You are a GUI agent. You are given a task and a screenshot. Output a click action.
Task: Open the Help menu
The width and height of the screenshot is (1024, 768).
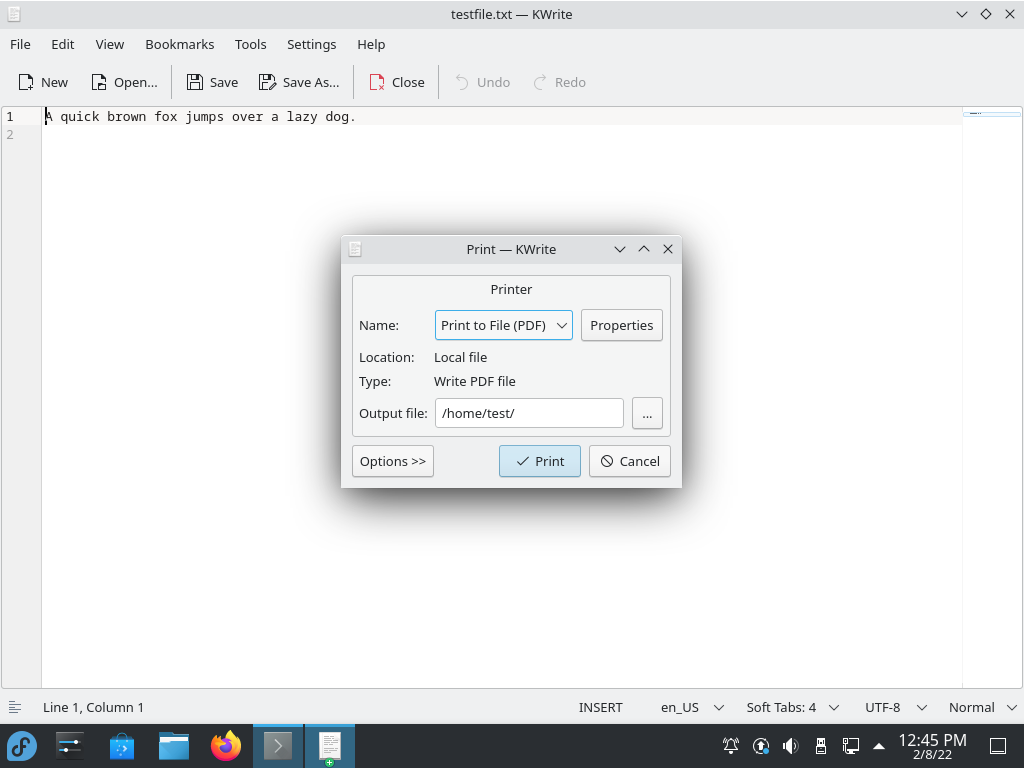point(371,44)
